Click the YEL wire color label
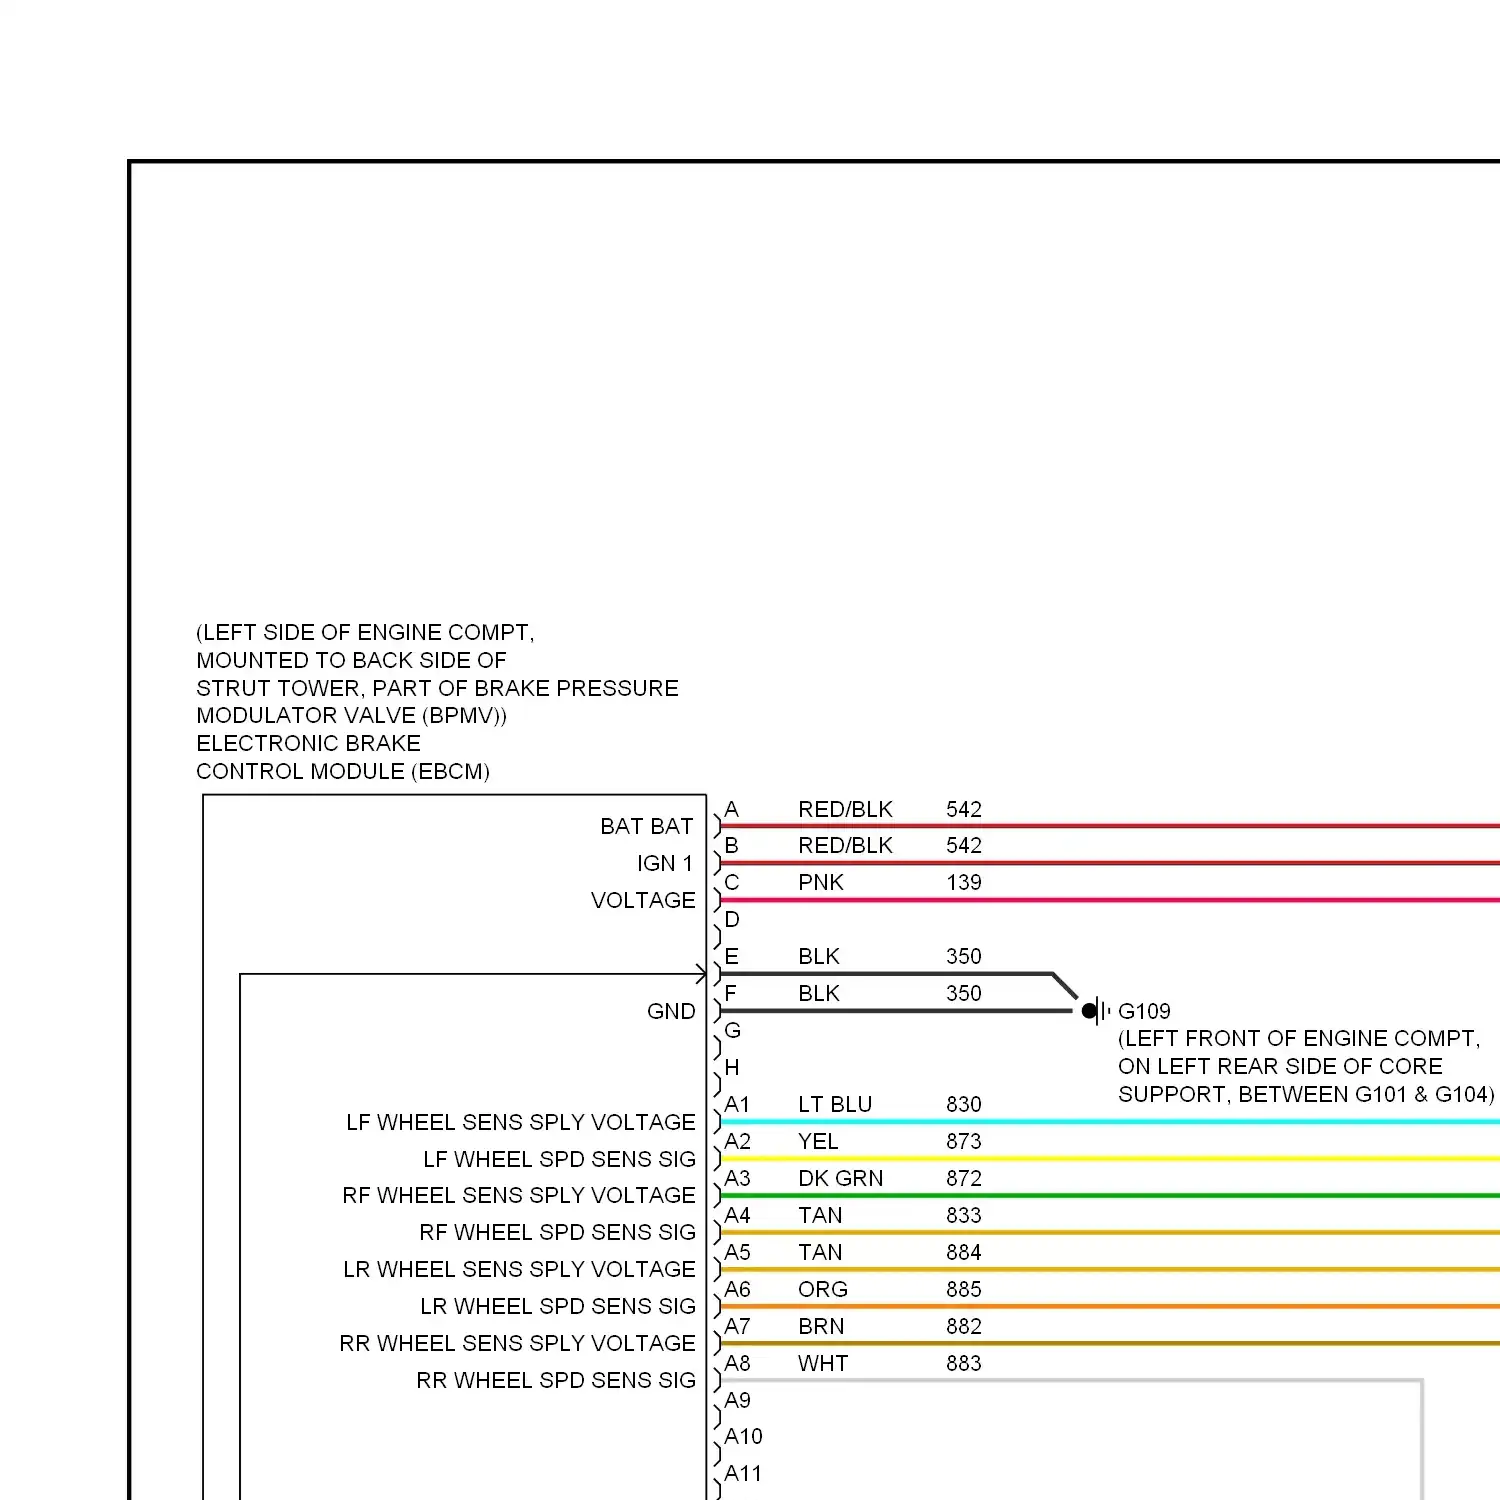This screenshot has height=1500, width=1500. click(818, 1141)
